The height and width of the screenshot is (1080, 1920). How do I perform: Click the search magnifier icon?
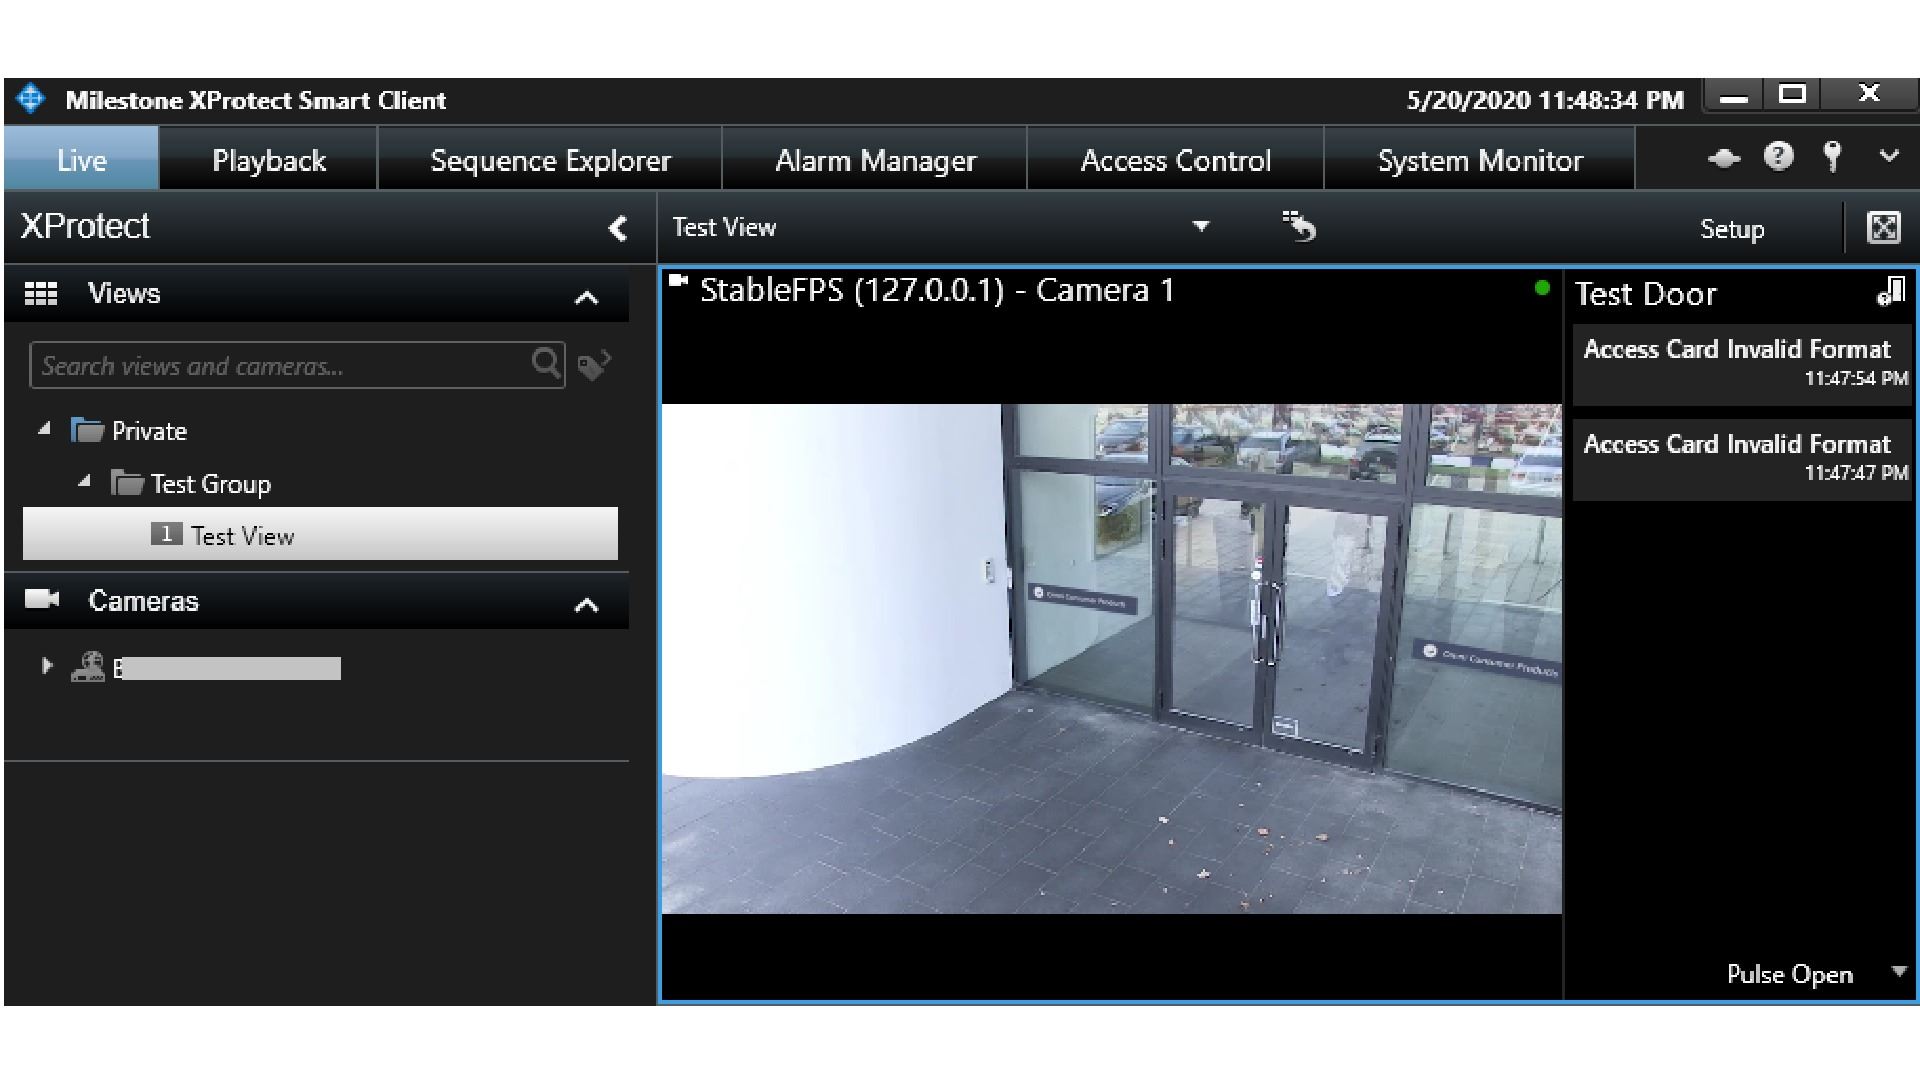[546, 364]
